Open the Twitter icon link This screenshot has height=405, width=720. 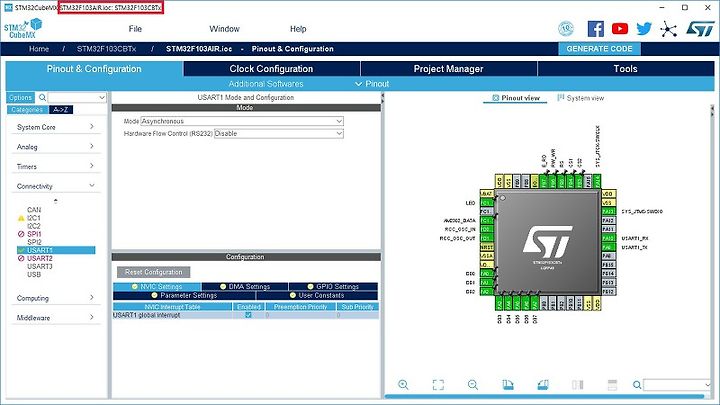644,29
